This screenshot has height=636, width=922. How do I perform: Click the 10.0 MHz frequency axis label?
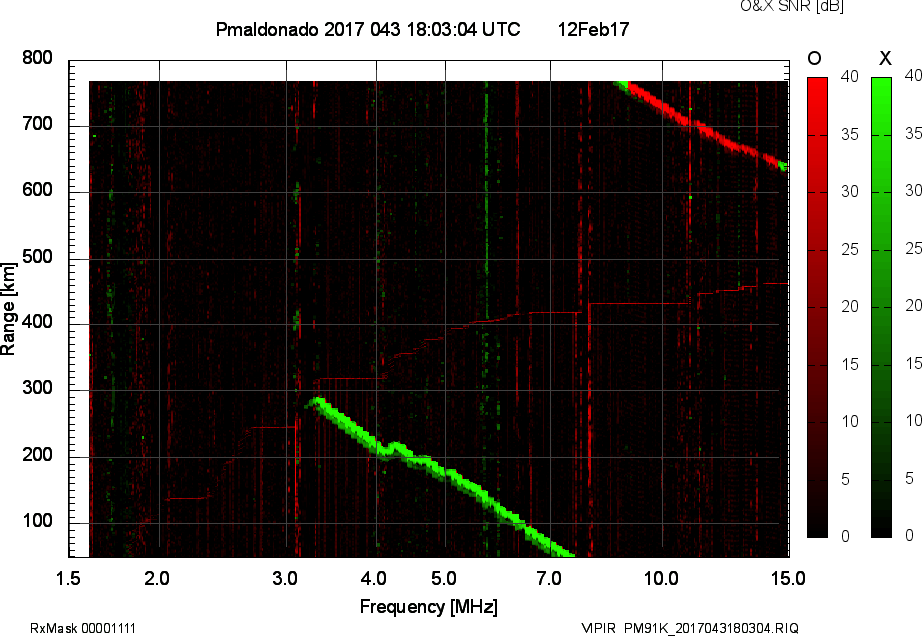pos(662,578)
